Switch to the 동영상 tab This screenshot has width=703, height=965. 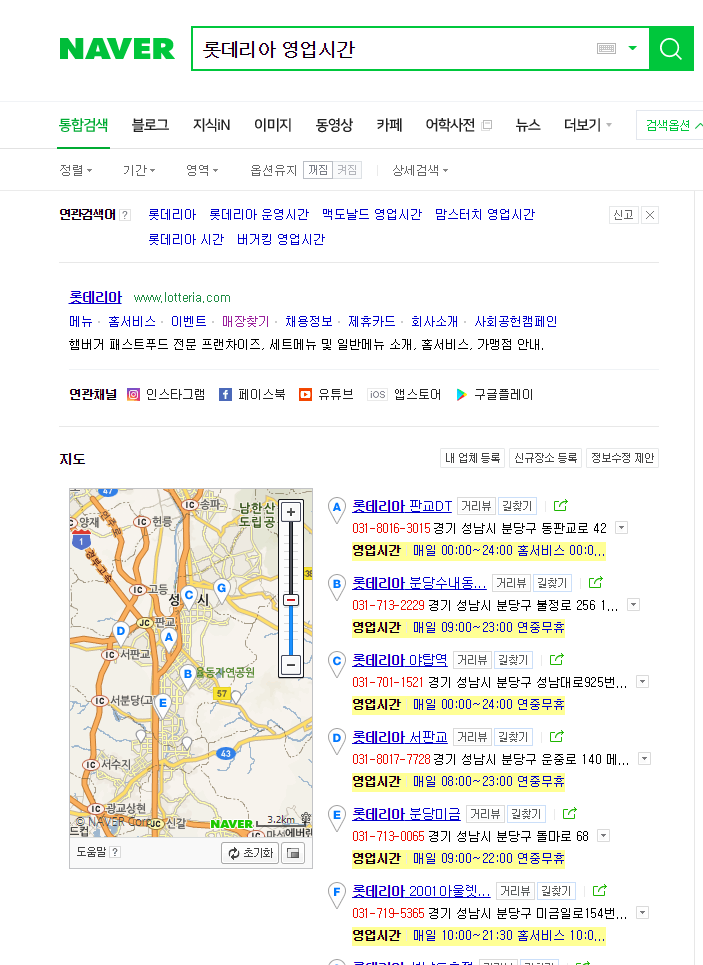pyautogui.click(x=334, y=125)
